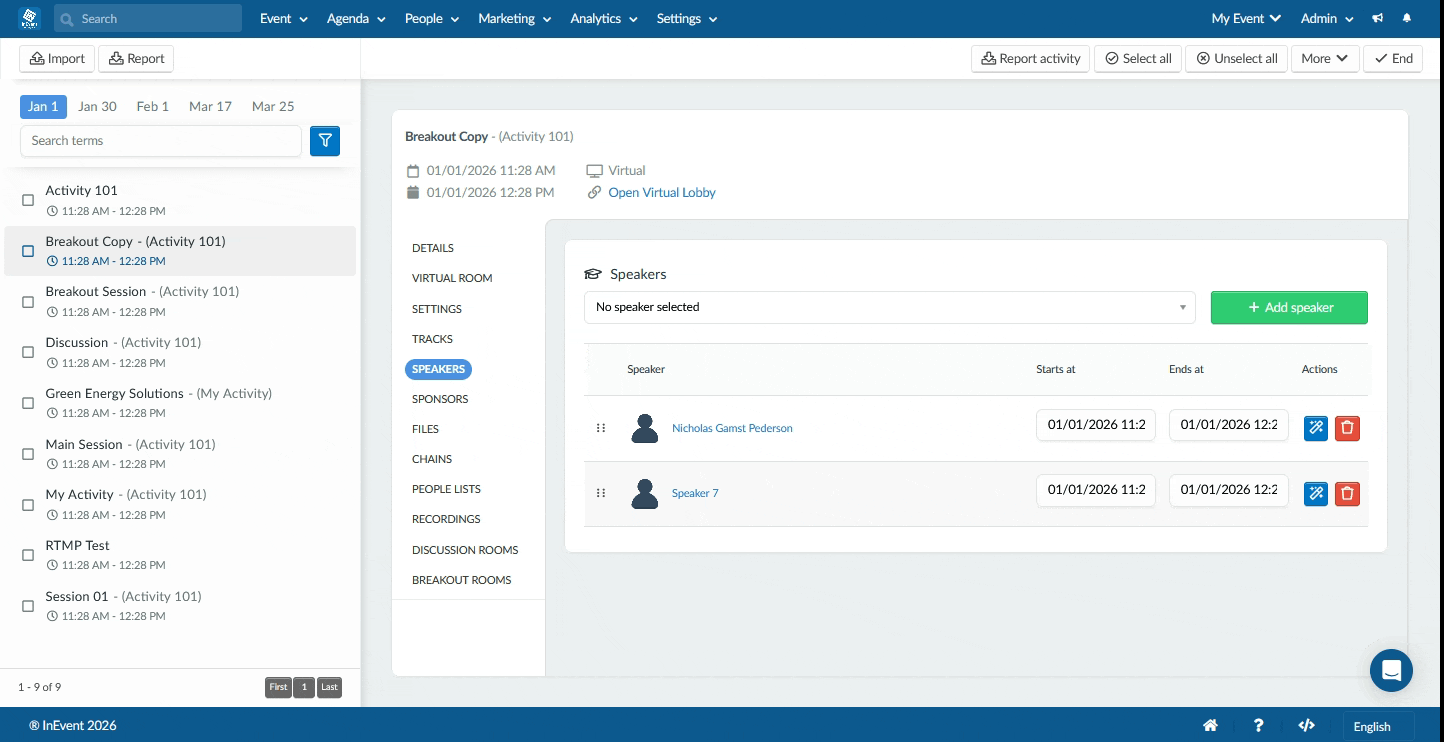Grab the drag handle for Nicholas Gamst Pederson
The image size is (1444, 742).
pyautogui.click(x=601, y=428)
